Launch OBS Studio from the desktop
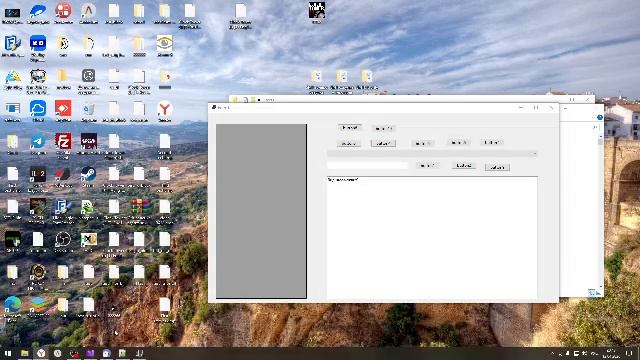640x360 pixels. tap(63, 239)
